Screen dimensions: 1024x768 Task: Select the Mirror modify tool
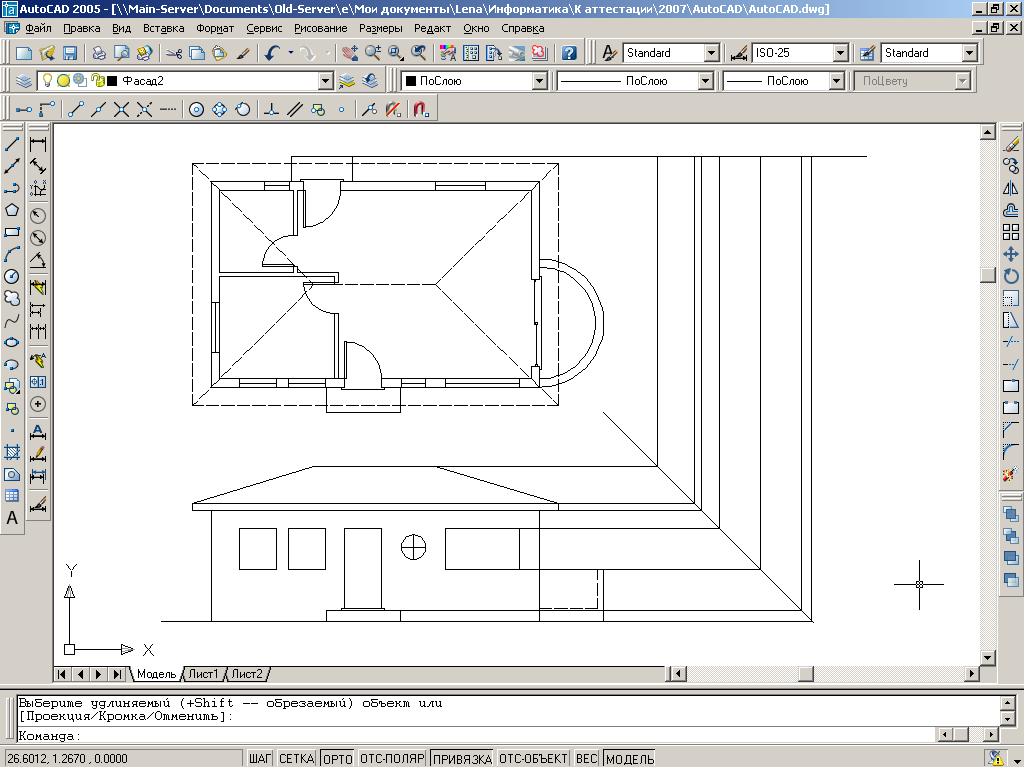coord(1011,188)
